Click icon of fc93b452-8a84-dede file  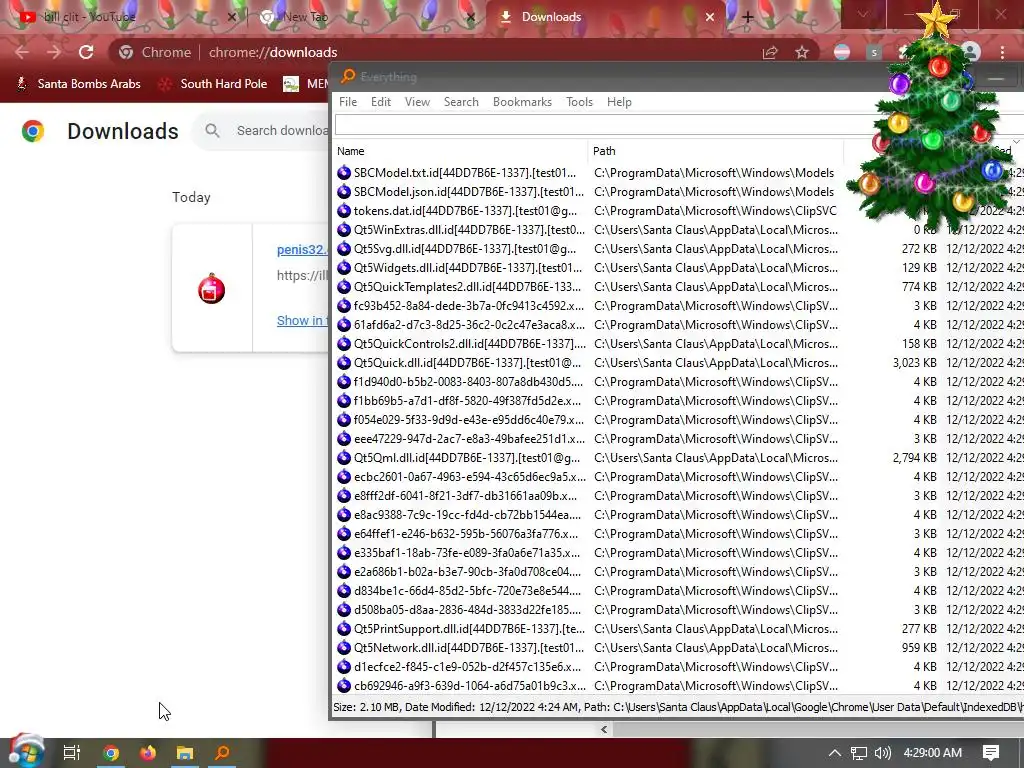point(344,306)
